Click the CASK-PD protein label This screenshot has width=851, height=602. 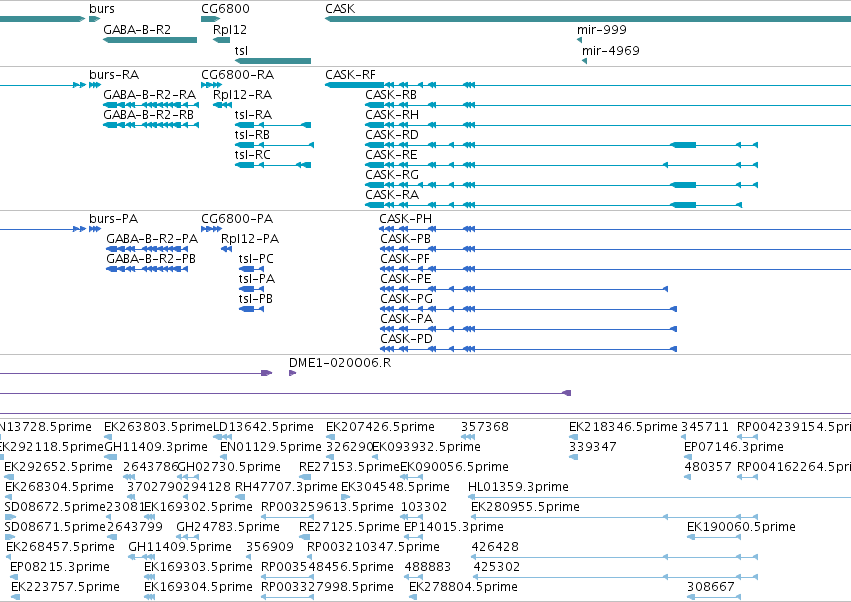407,339
